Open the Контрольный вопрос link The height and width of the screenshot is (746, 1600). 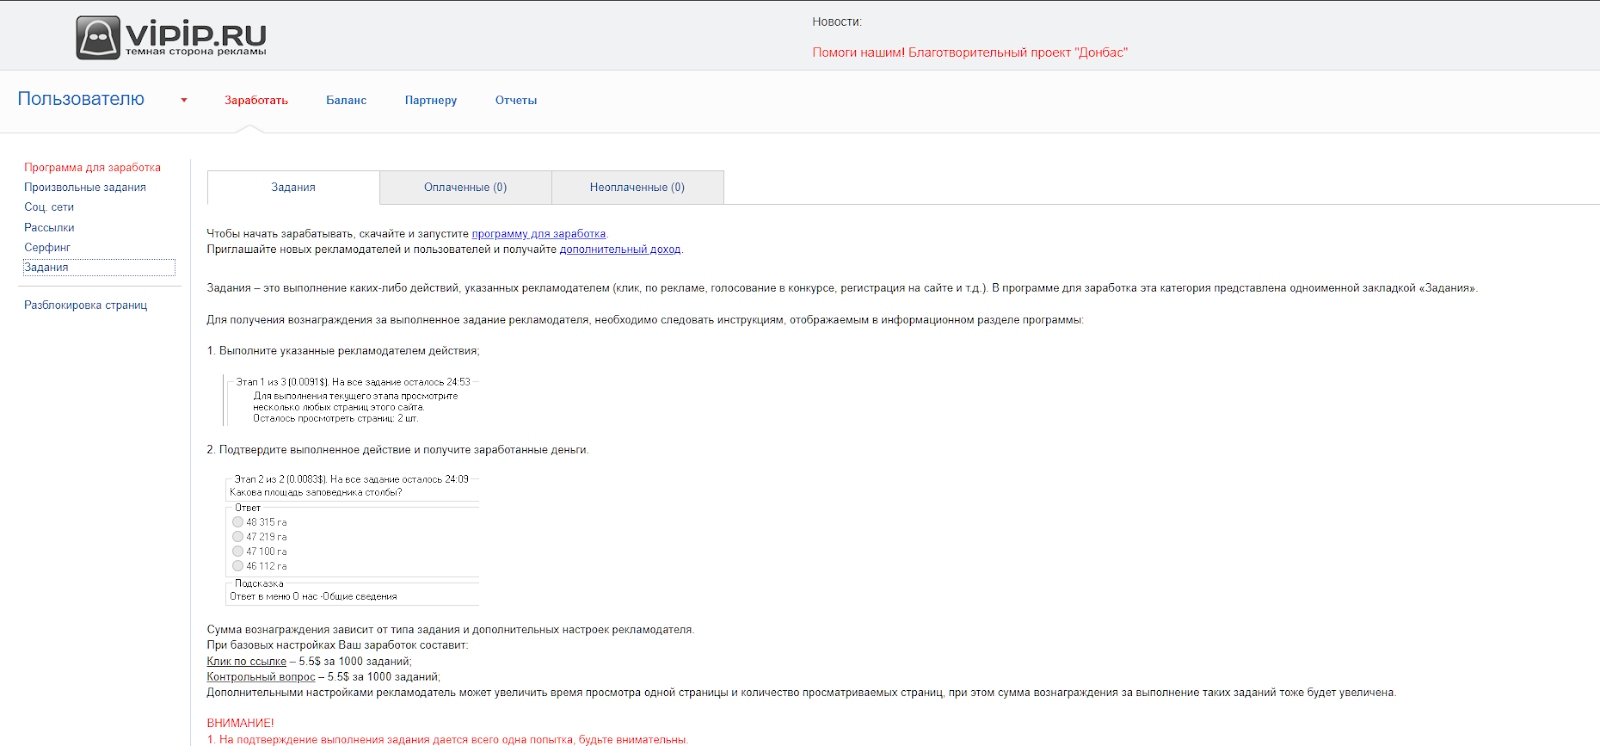click(260, 677)
